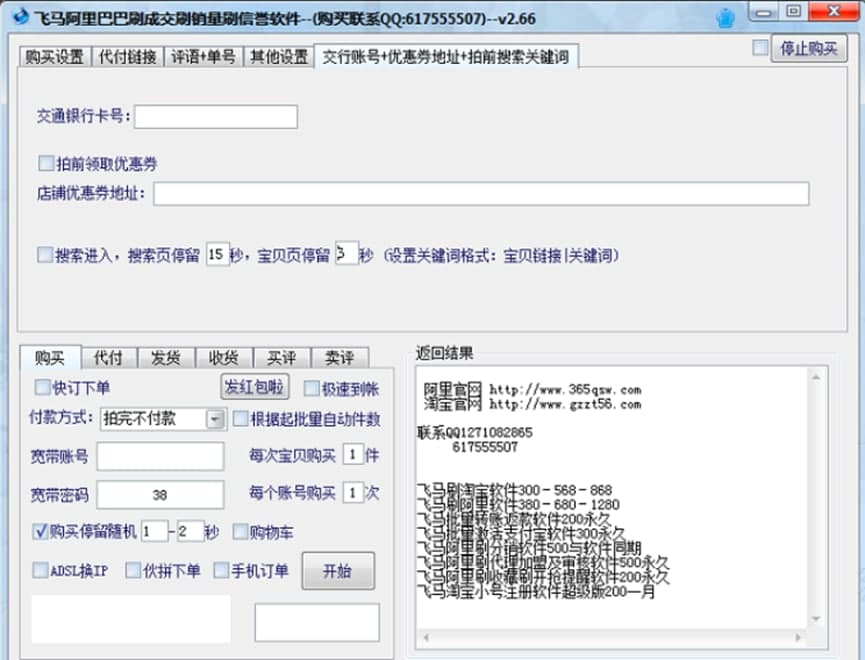The image size is (865, 660).
Task: Click the http://www.365qsw.com text
Action: pyautogui.click(x=565, y=390)
